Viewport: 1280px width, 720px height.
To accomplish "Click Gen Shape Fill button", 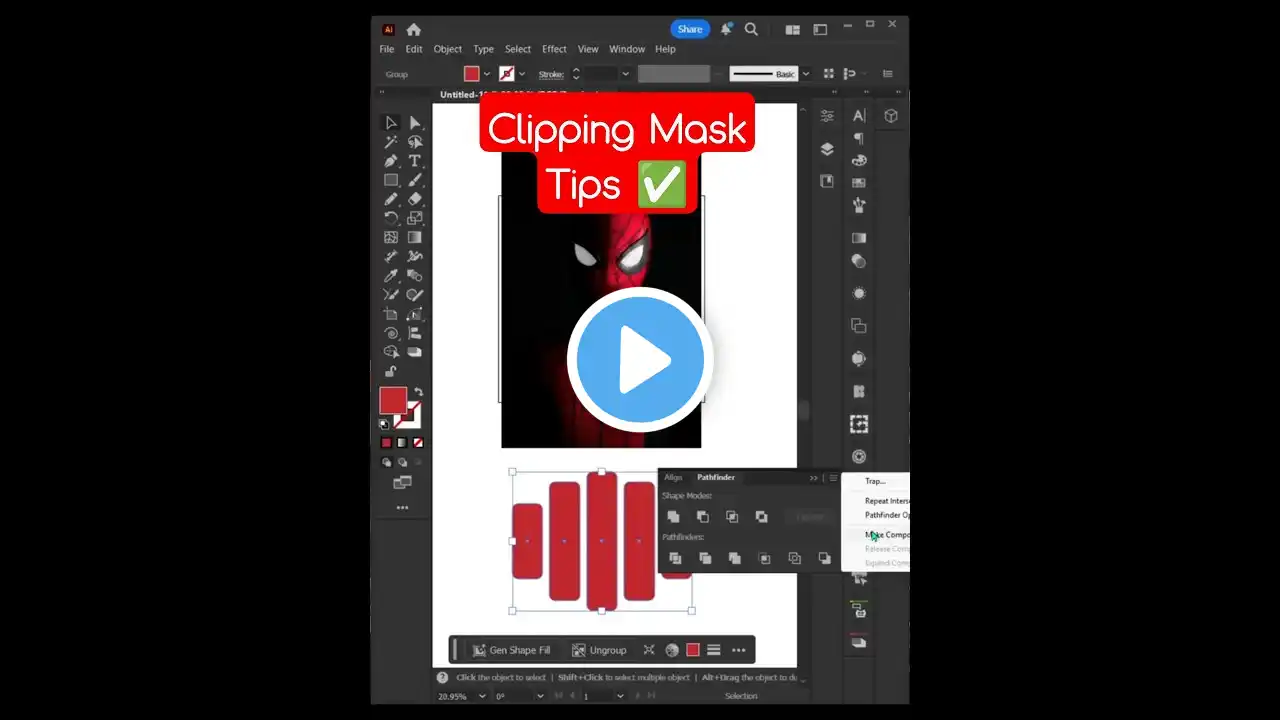I will pos(512,650).
